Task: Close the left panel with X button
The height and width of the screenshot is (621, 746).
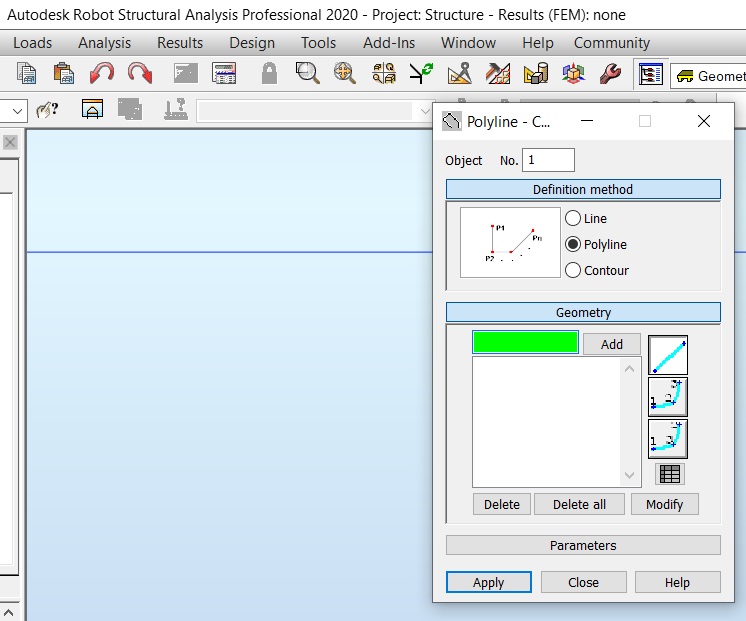Action: 10,142
